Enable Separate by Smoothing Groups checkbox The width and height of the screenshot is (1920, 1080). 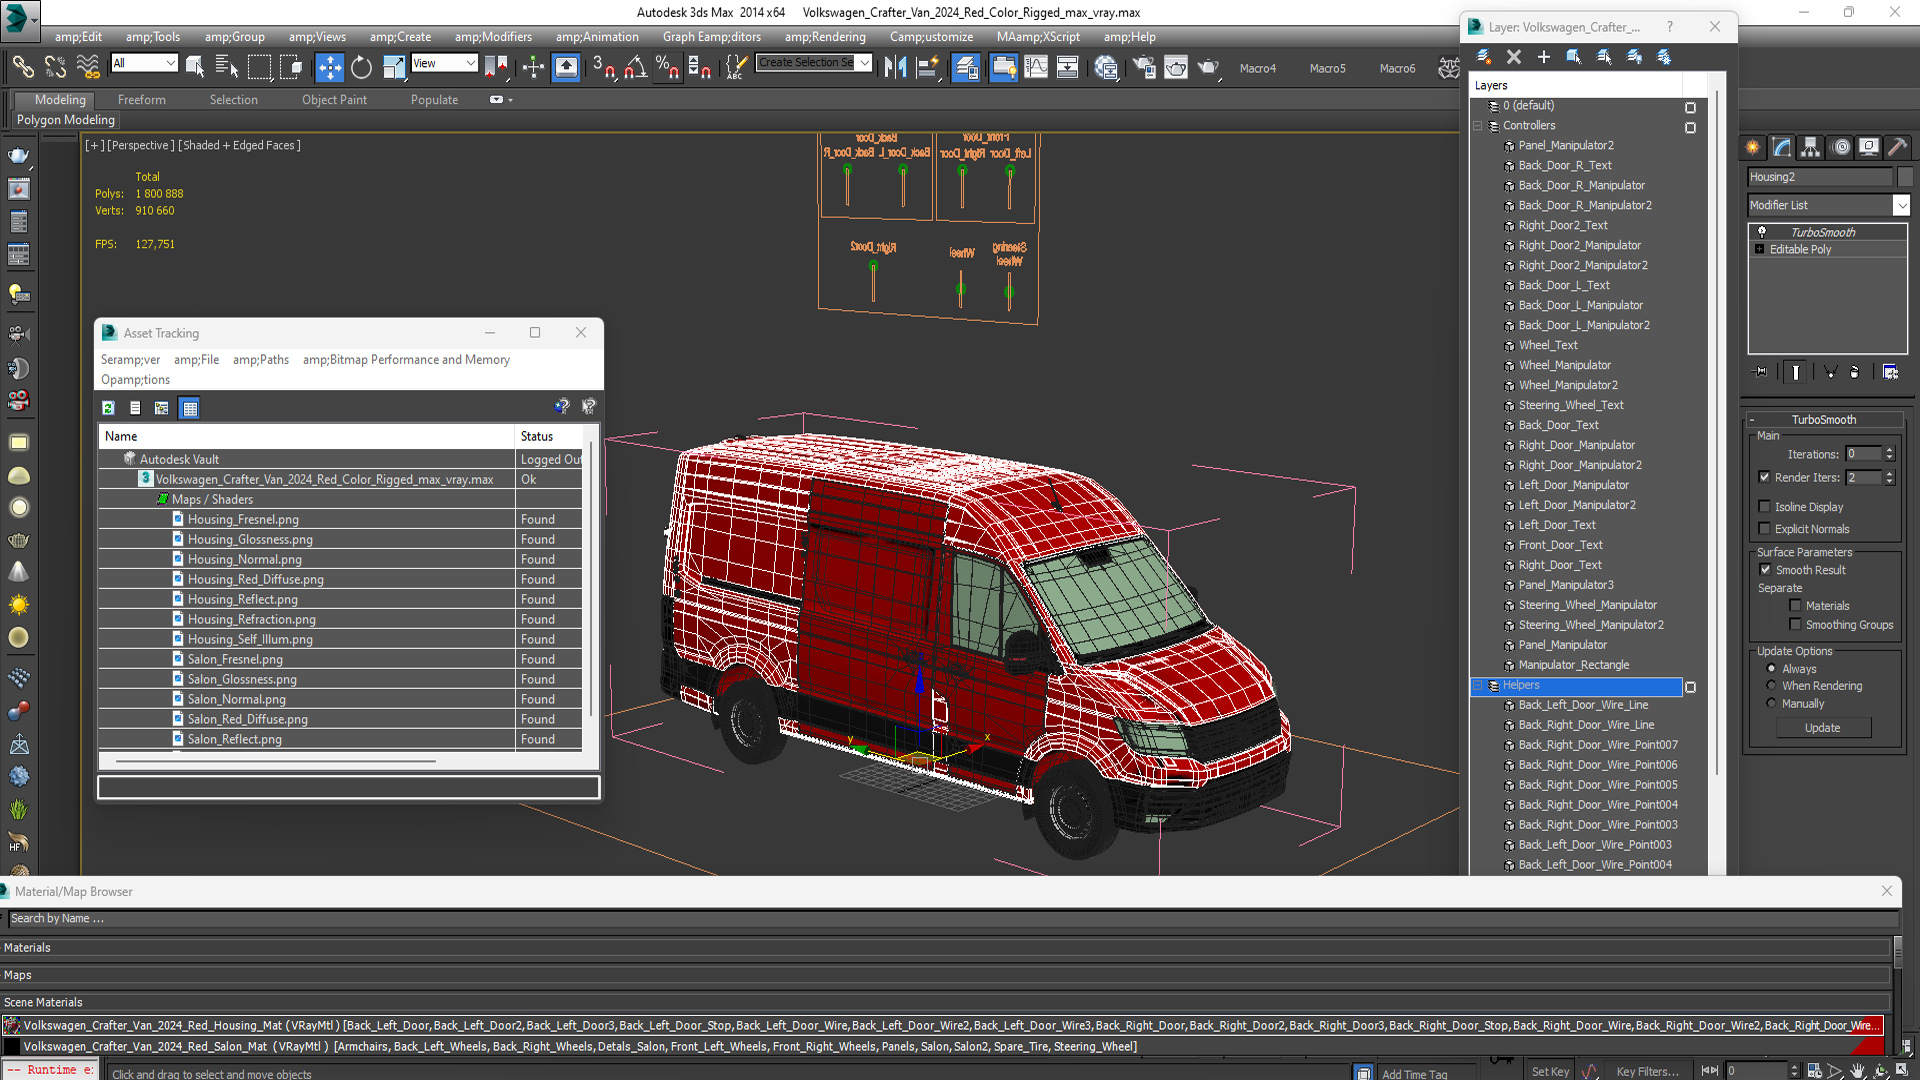click(1795, 625)
